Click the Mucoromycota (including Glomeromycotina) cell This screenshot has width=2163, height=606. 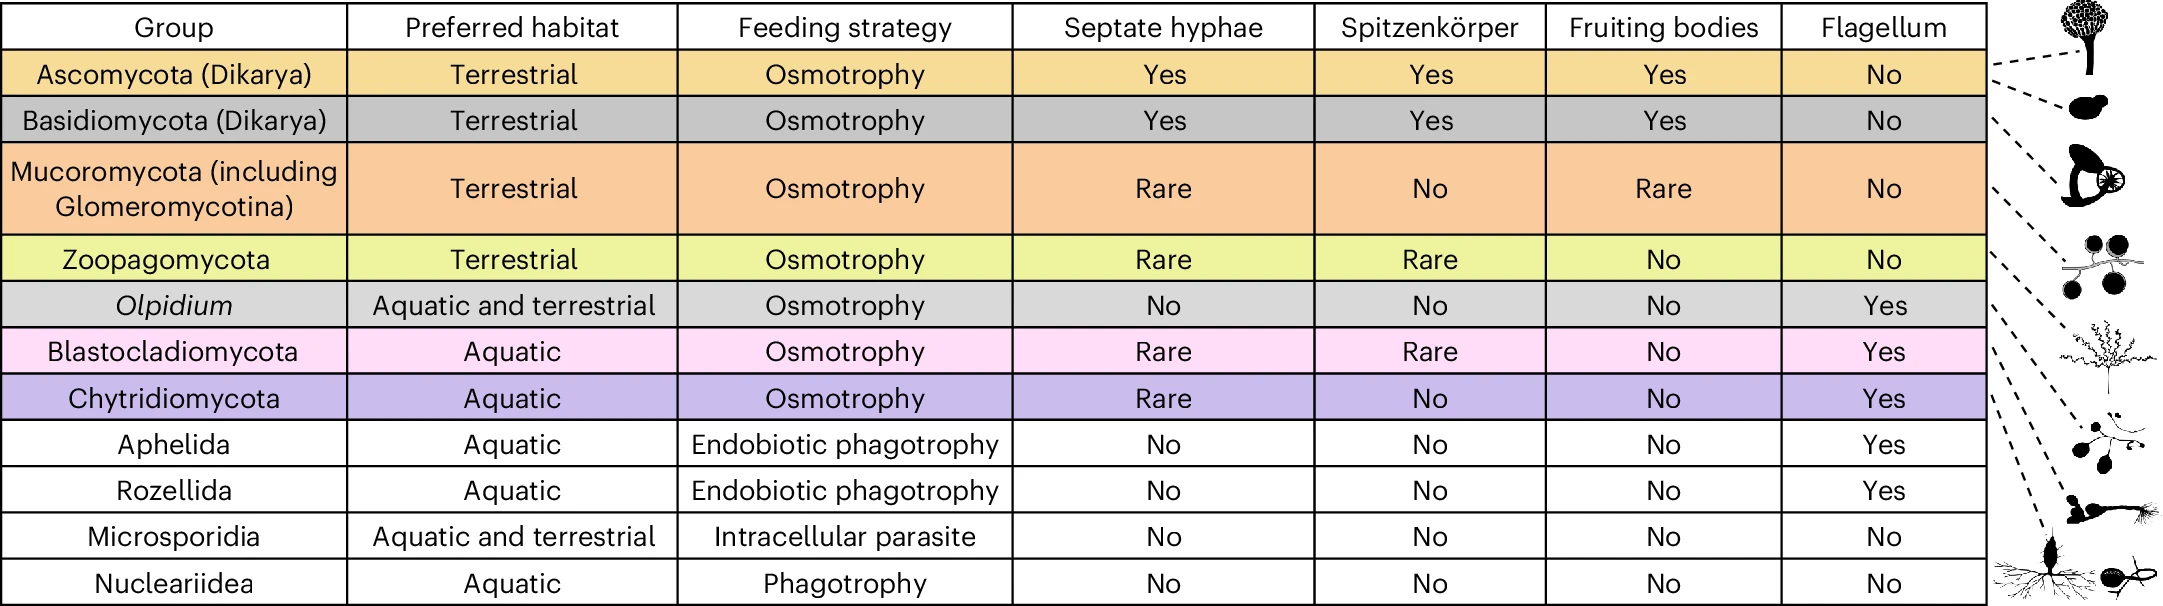[x=174, y=189]
